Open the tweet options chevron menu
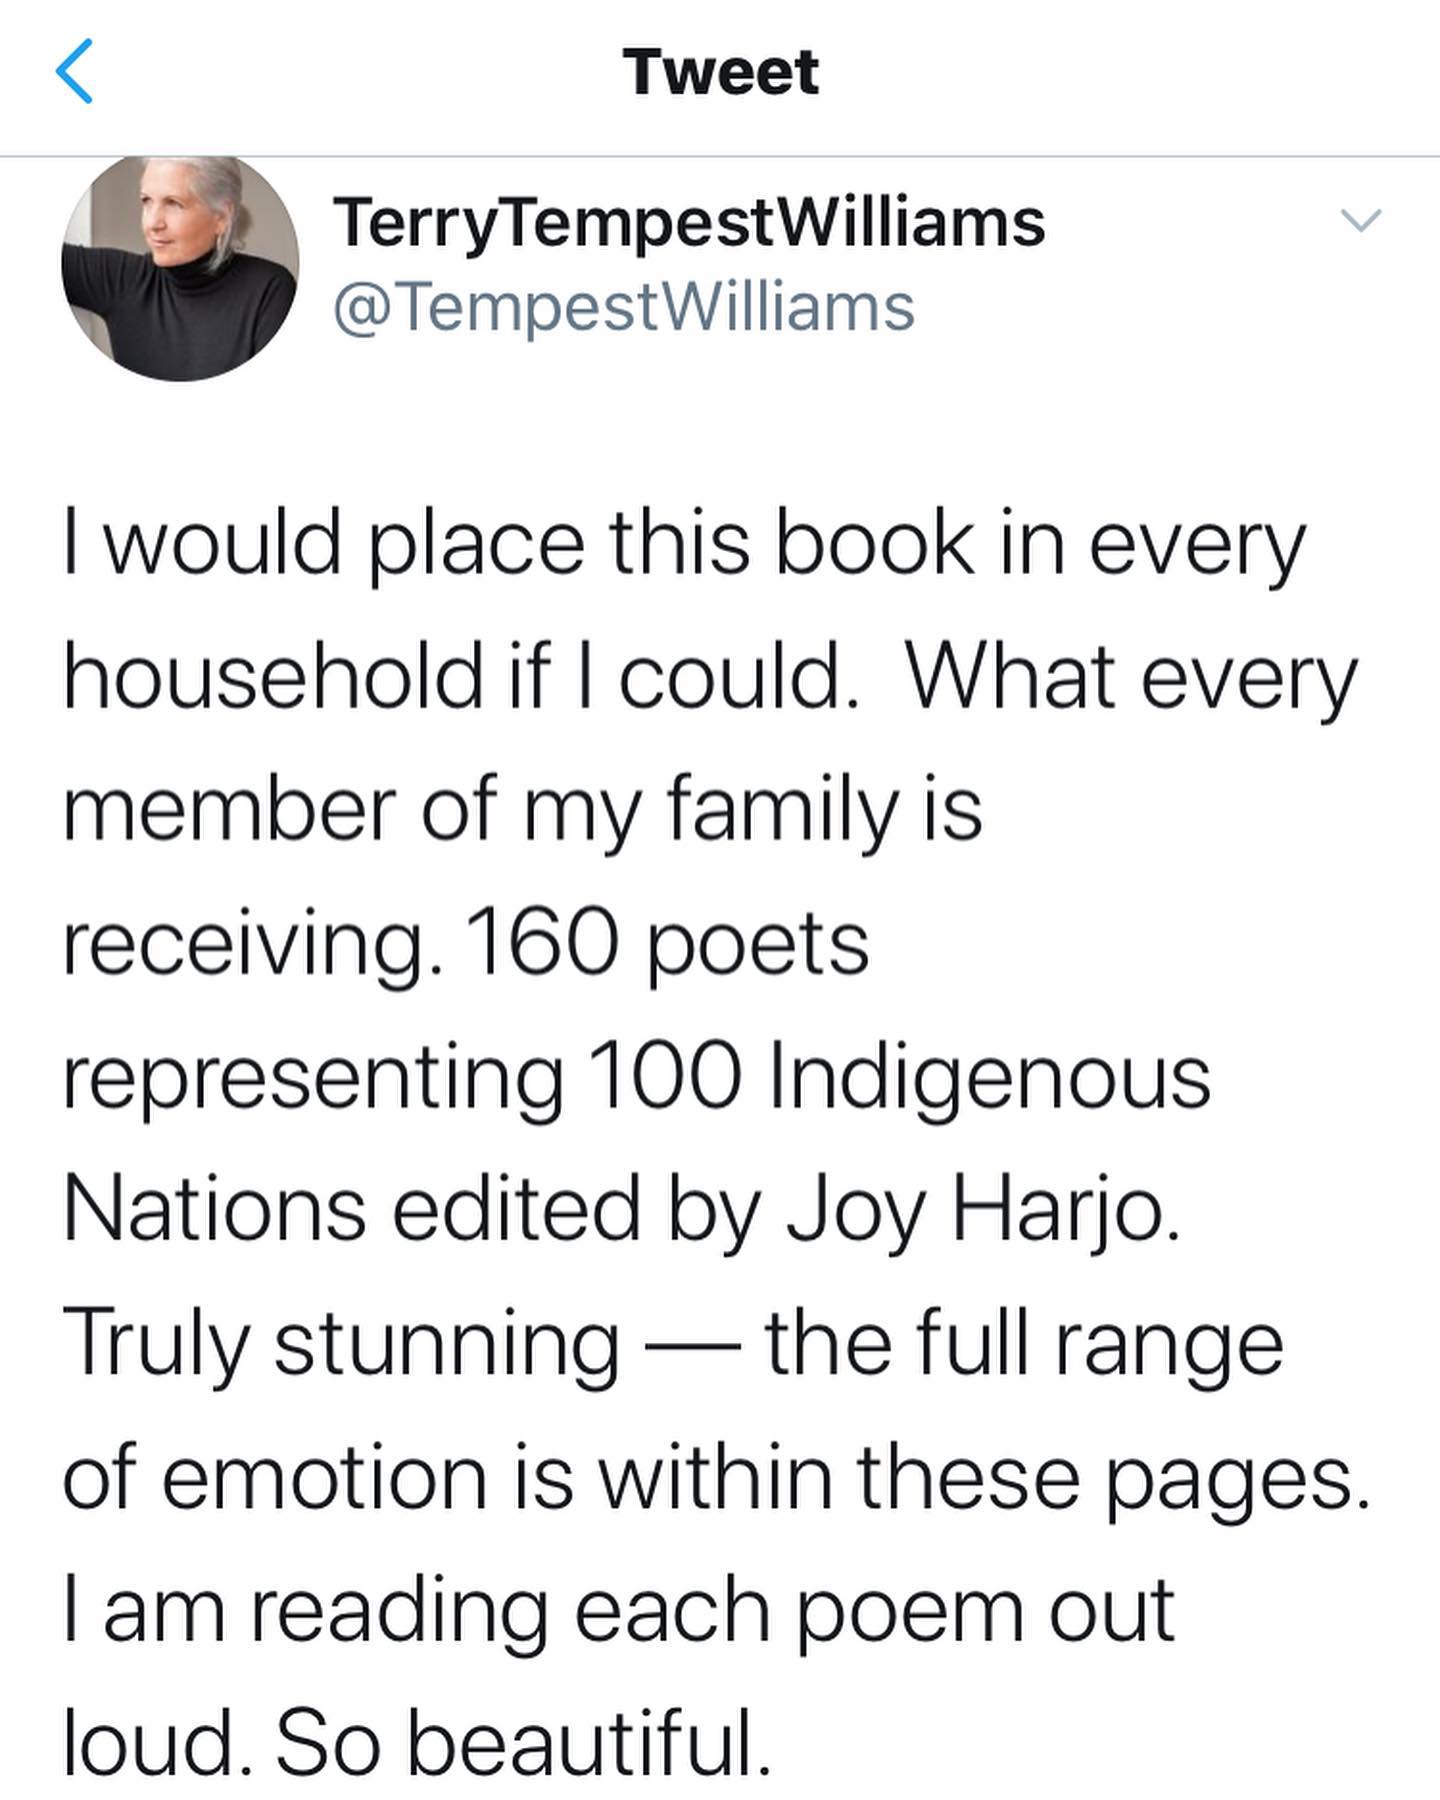Image resolution: width=1440 pixels, height=1800 pixels. pyautogui.click(x=1360, y=220)
